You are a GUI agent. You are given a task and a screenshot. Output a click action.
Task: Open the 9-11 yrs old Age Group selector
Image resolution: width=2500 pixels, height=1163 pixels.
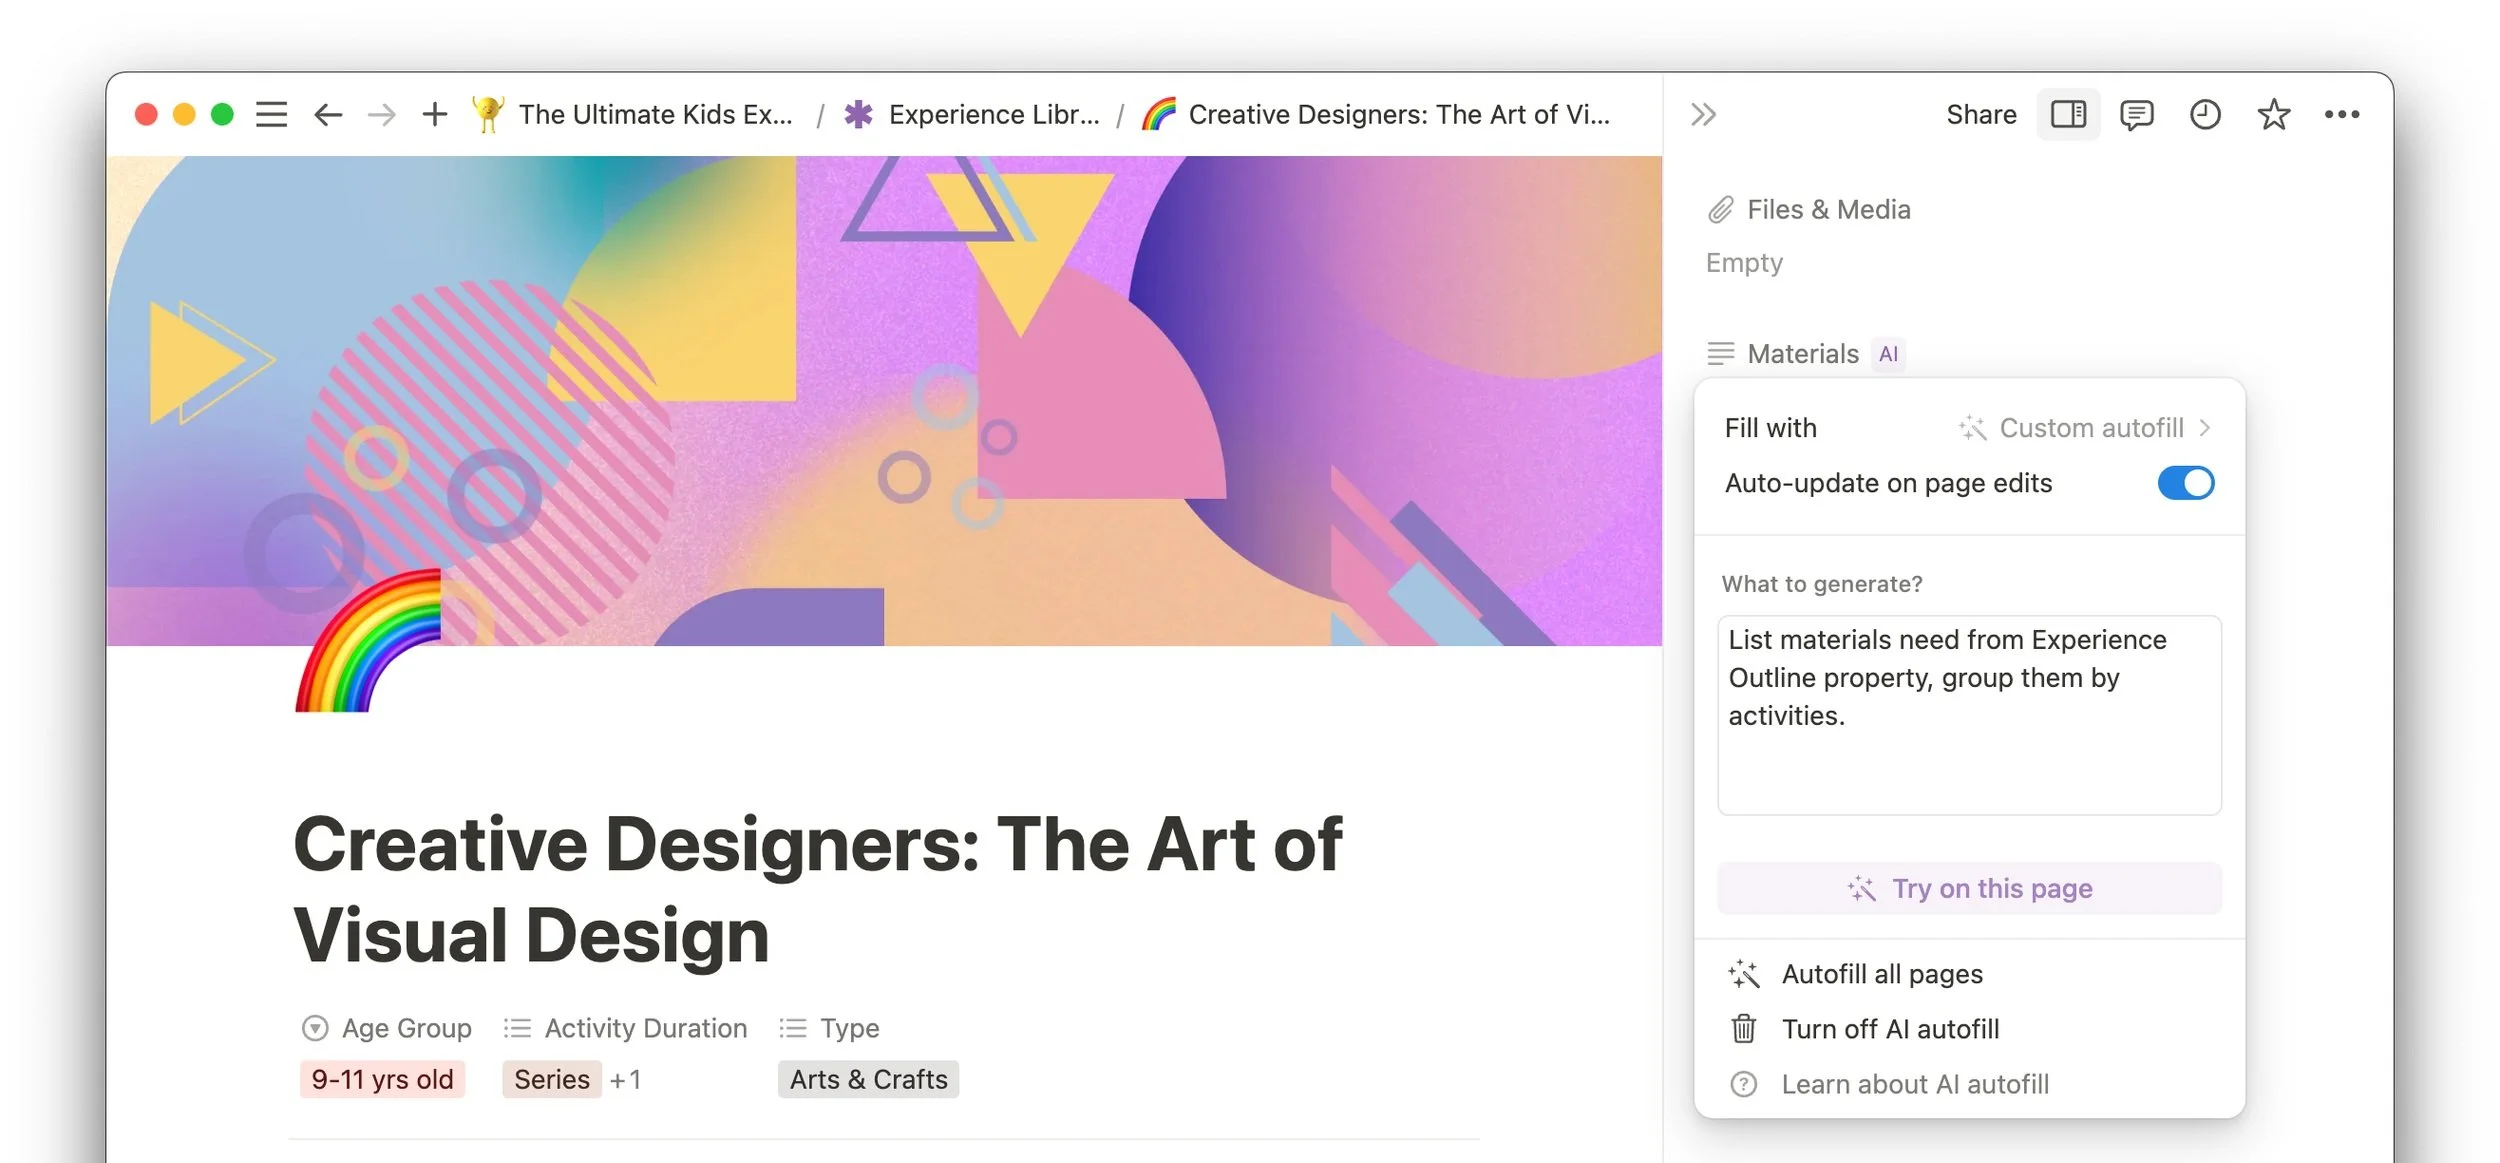point(382,1079)
